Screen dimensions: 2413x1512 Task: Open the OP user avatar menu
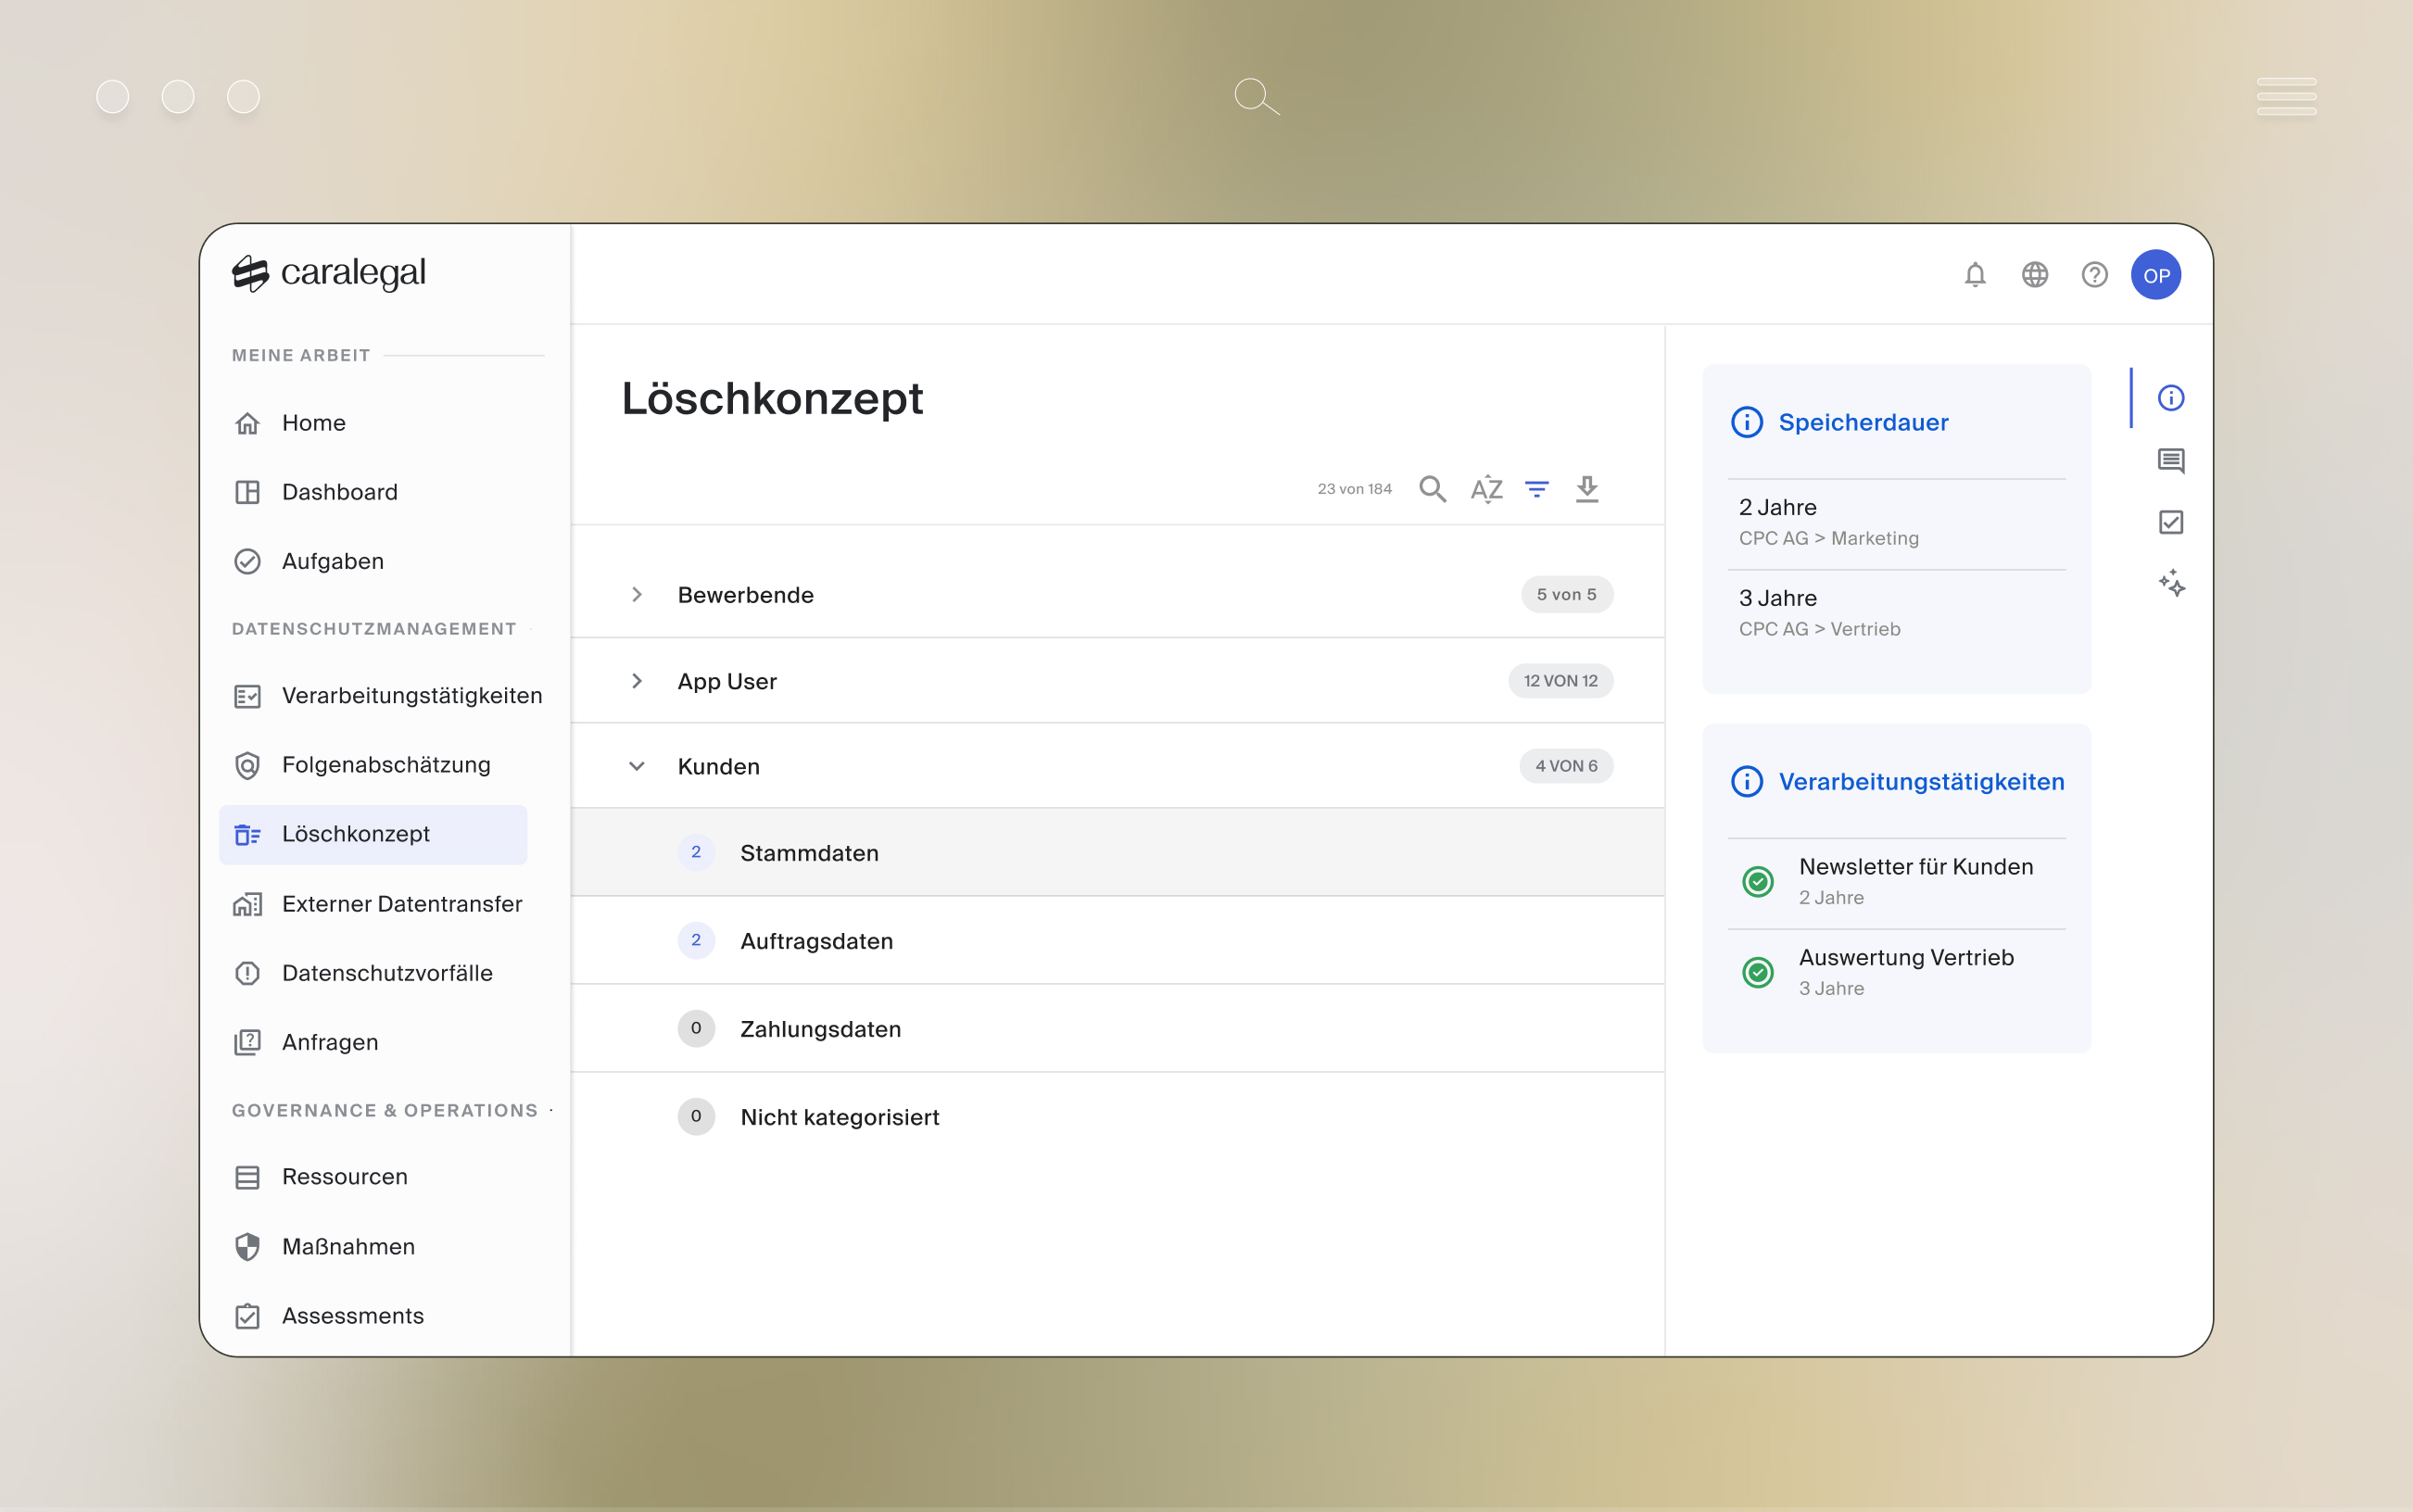(x=2155, y=275)
